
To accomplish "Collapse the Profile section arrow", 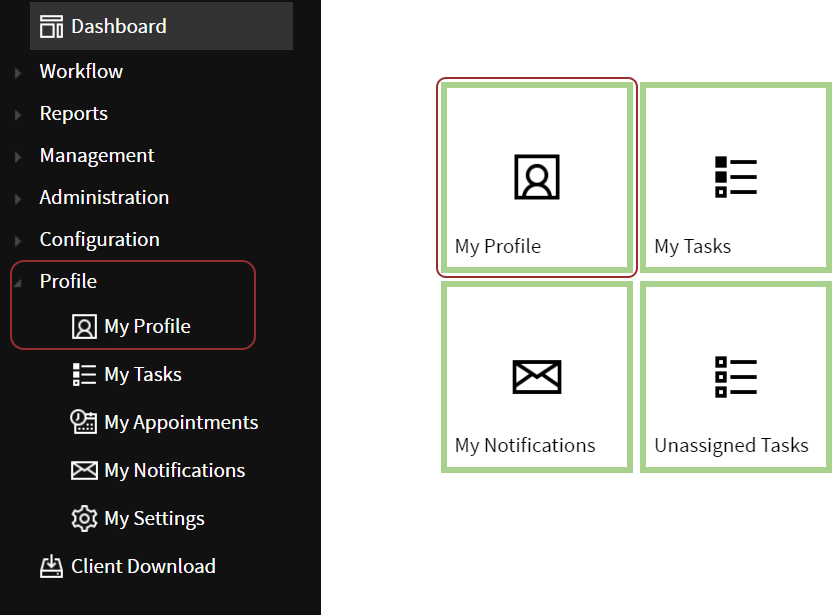I will (x=18, y=283).
